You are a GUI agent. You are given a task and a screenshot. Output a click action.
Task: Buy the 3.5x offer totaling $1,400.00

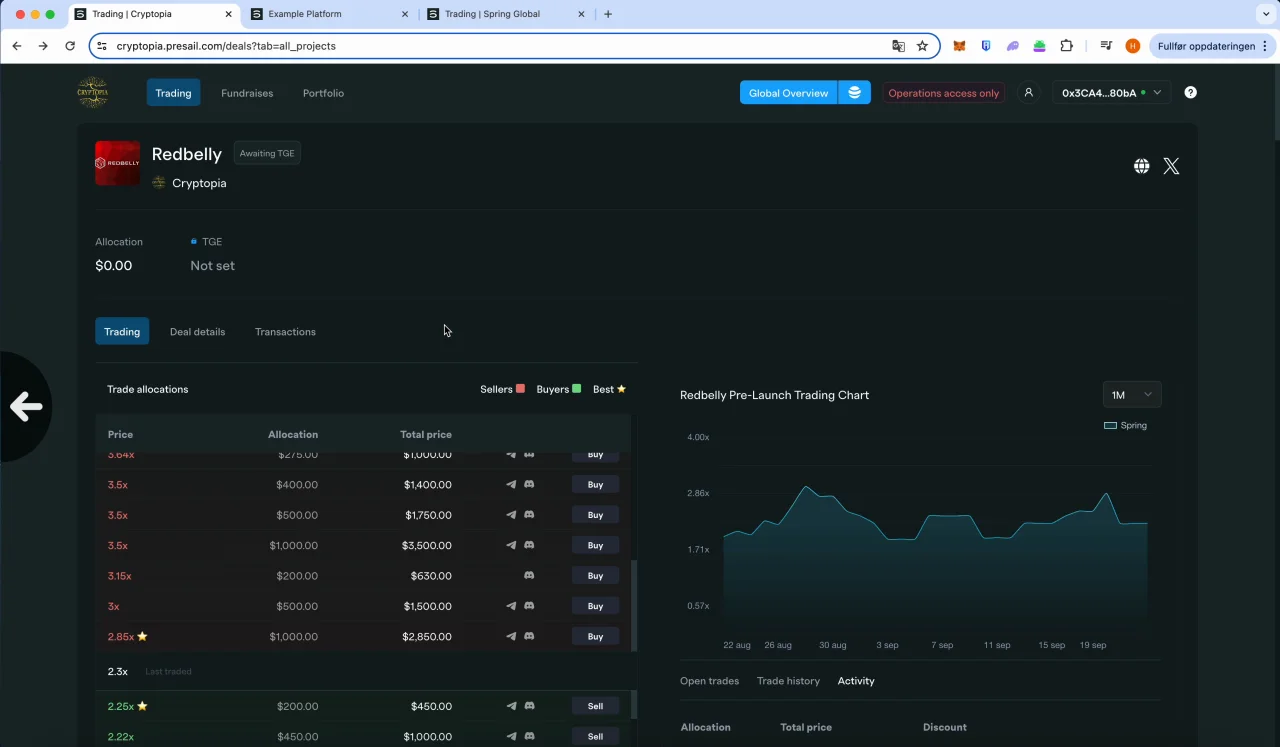[595, 484]
